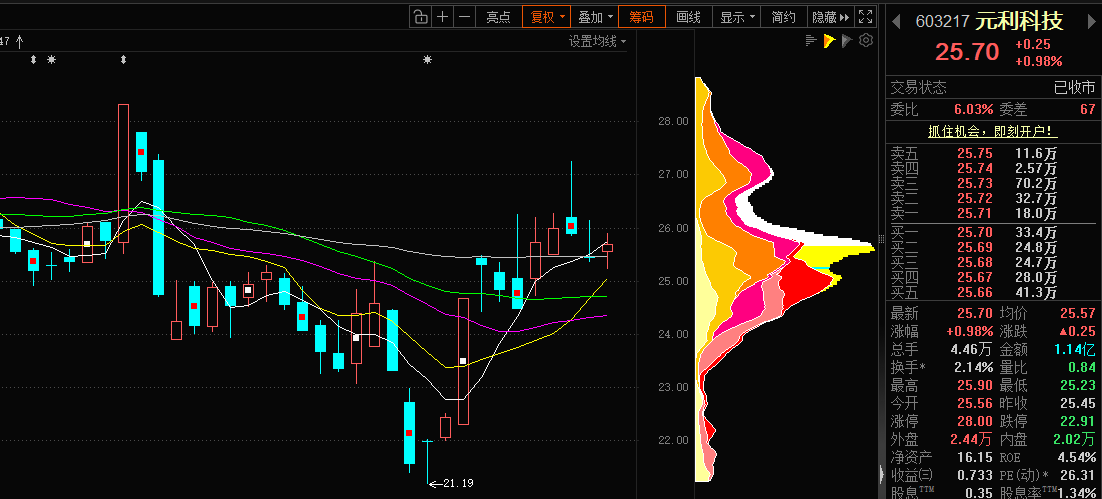Click 买五 price 25.66
The height and width of the screenshot is (499, 1102).
click(x=973, y=292)
